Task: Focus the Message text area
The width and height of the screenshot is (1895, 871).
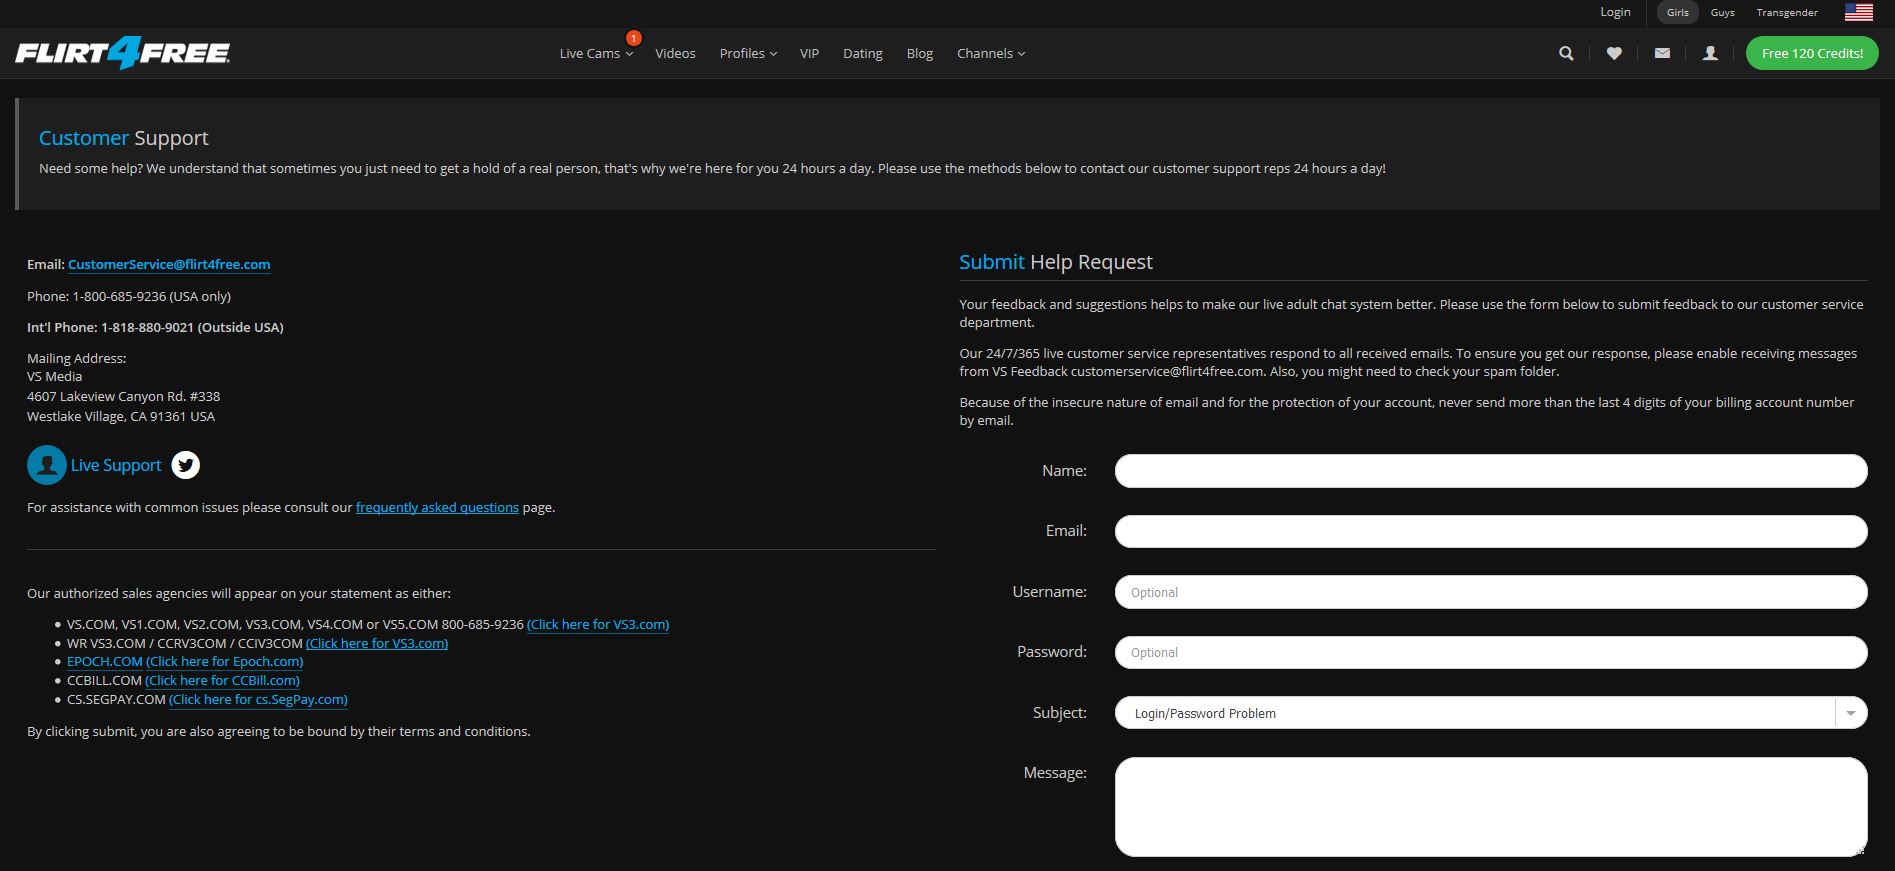Action: click(x=1491, y=807)
